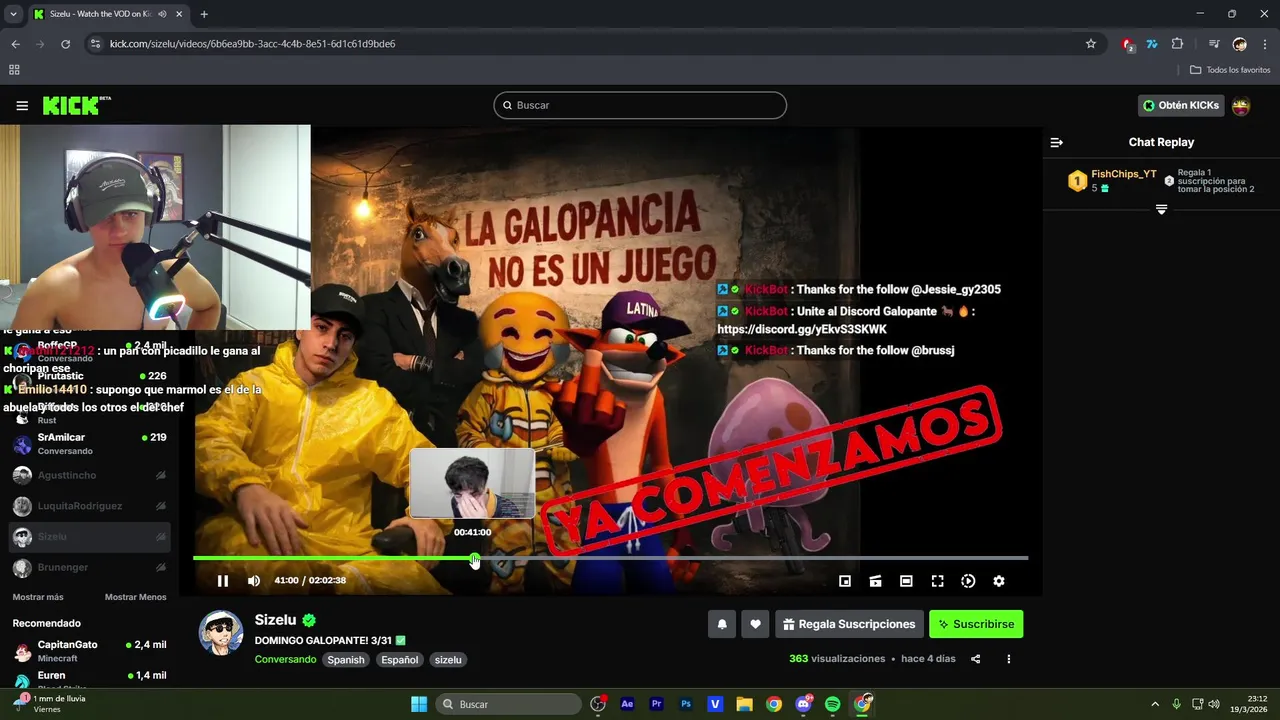
Task: Follow Sizelu with heart button
Action: point(755,624)
